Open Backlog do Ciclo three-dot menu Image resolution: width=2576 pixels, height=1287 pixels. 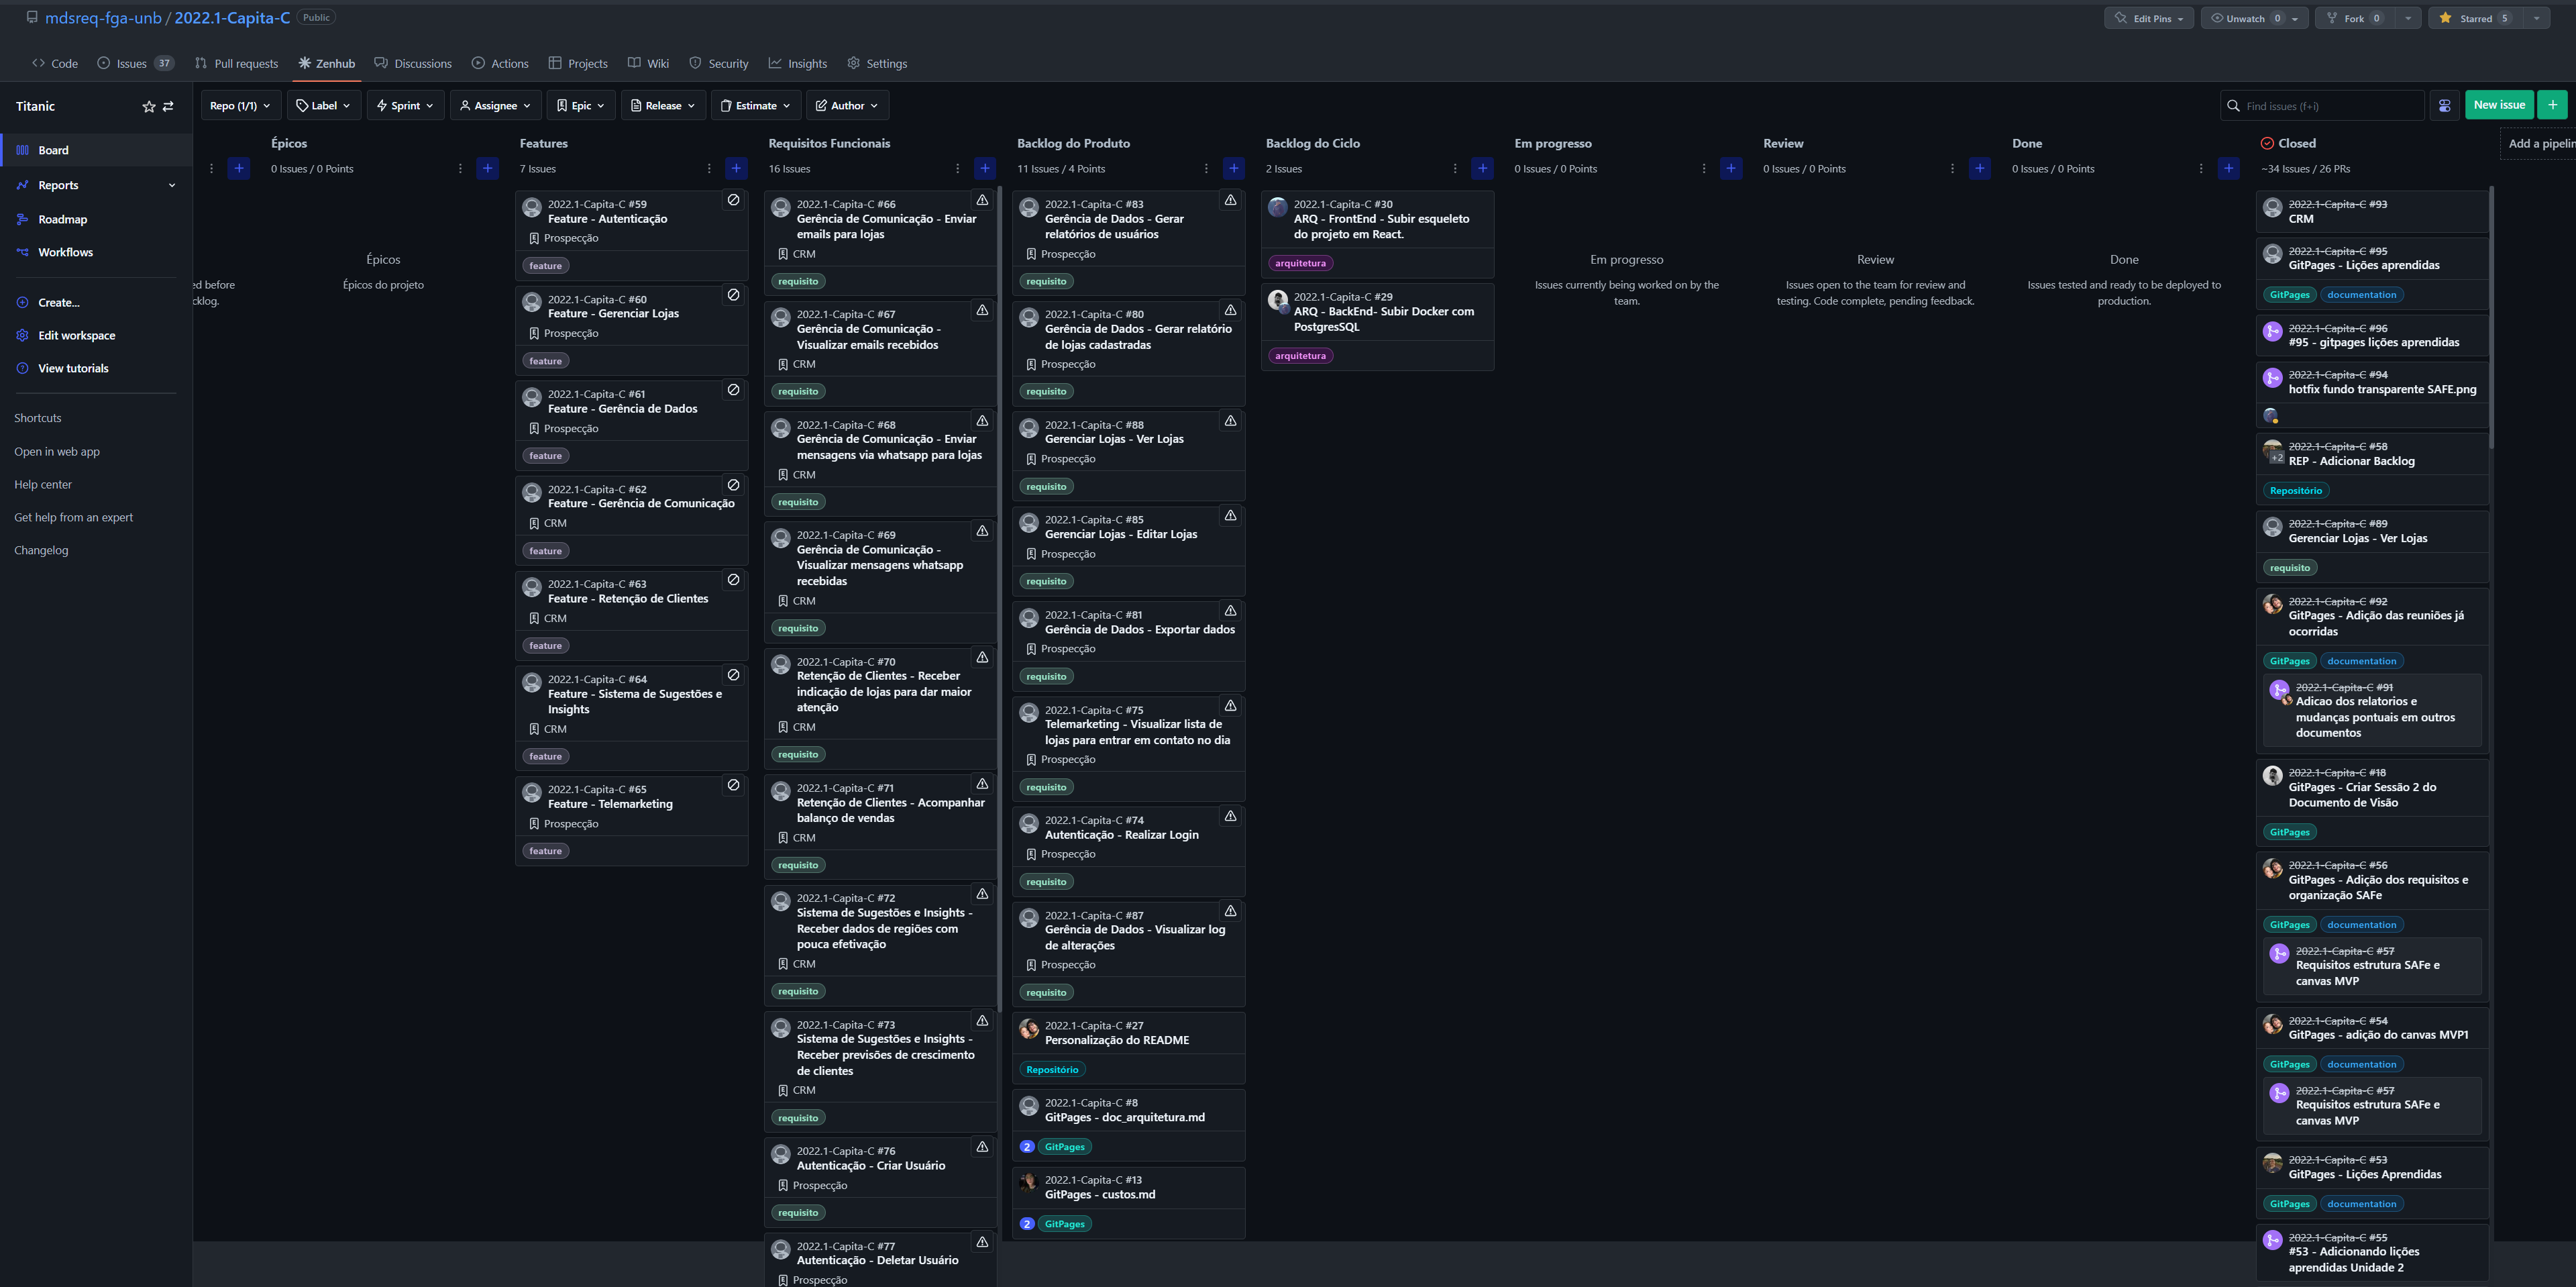1454,168
